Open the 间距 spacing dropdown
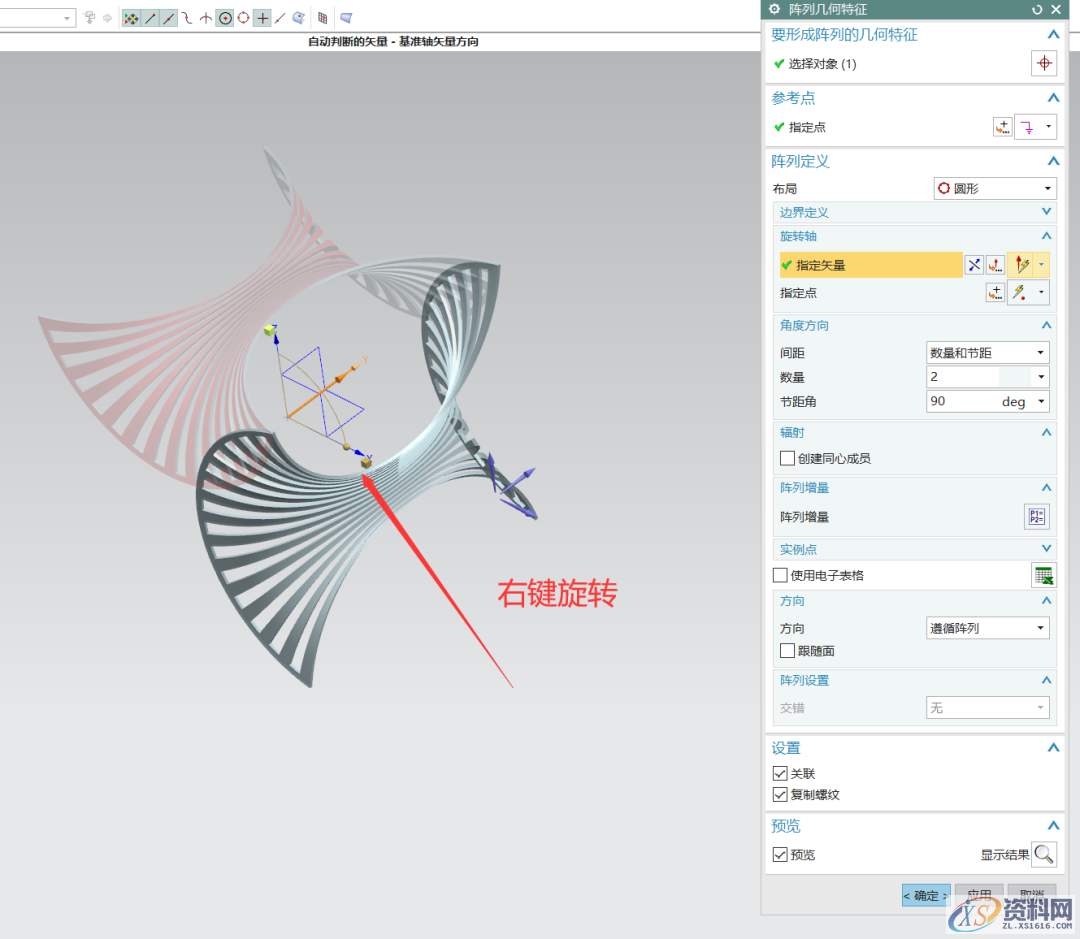 [x=988, y=352]
